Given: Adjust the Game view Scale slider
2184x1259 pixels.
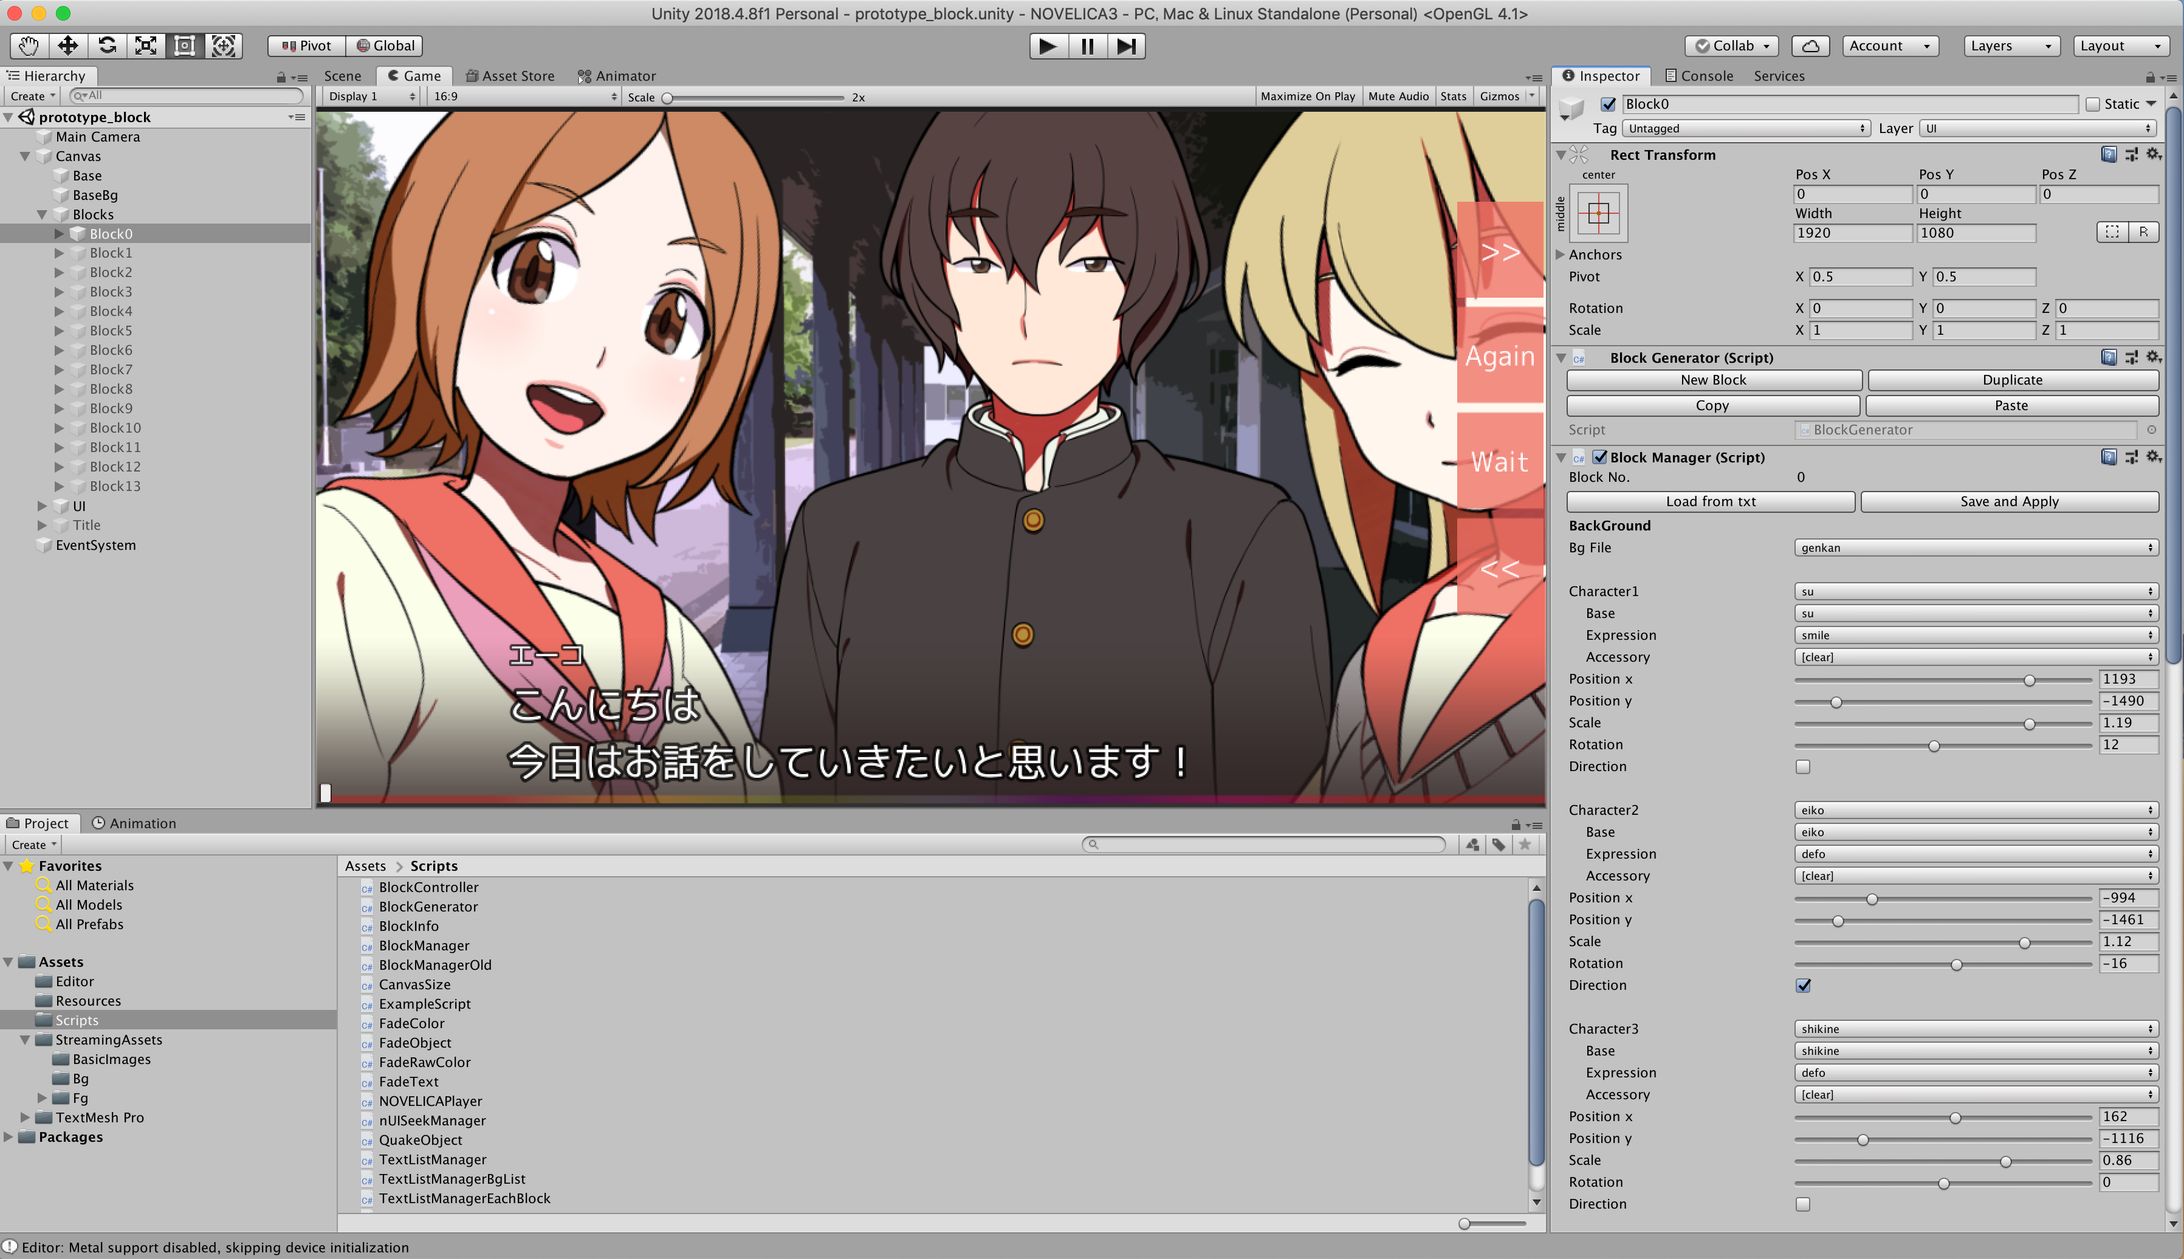Looking at the screenshot, I should click(x=754, y=98).
